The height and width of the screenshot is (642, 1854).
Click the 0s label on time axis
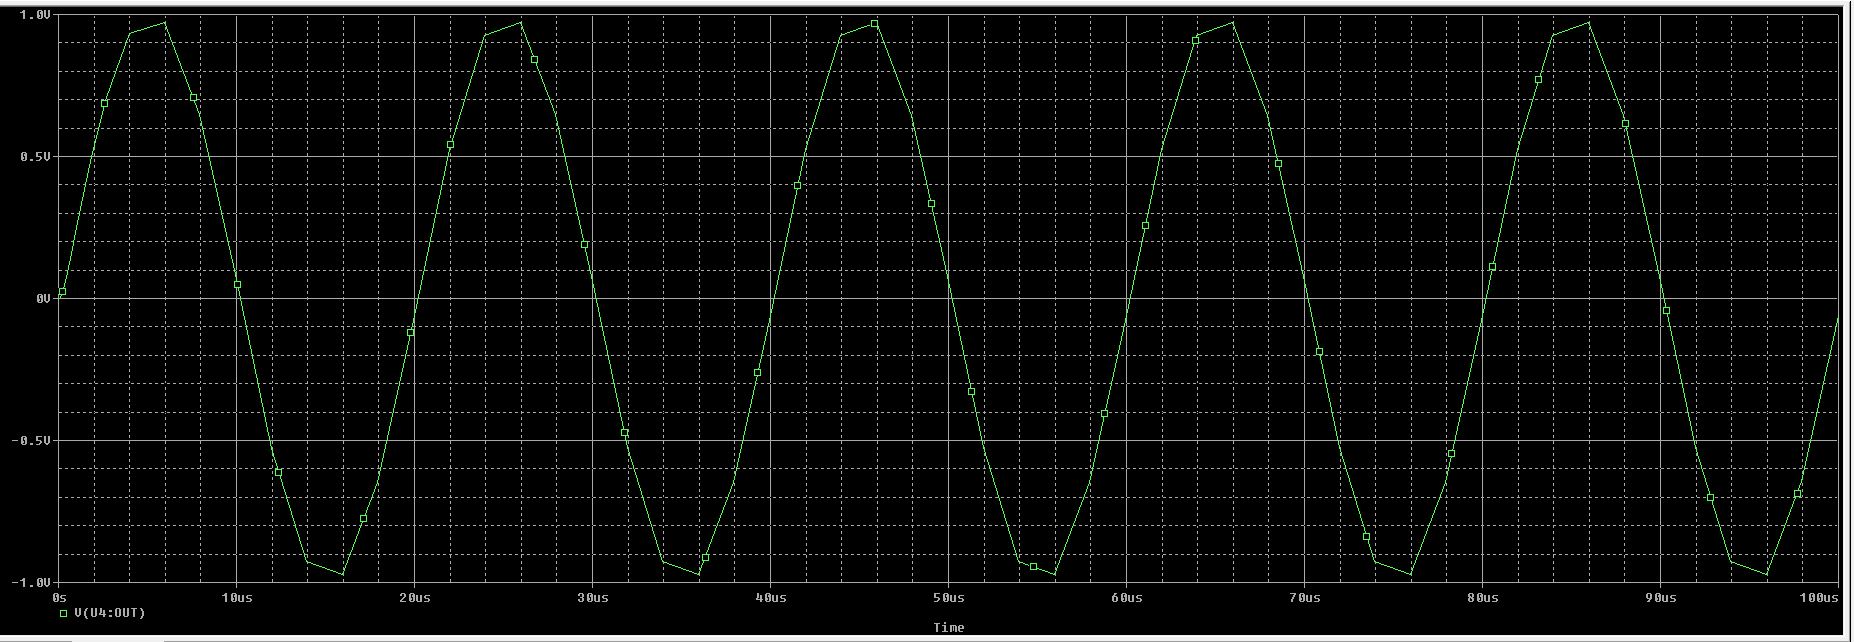(58, 598)
